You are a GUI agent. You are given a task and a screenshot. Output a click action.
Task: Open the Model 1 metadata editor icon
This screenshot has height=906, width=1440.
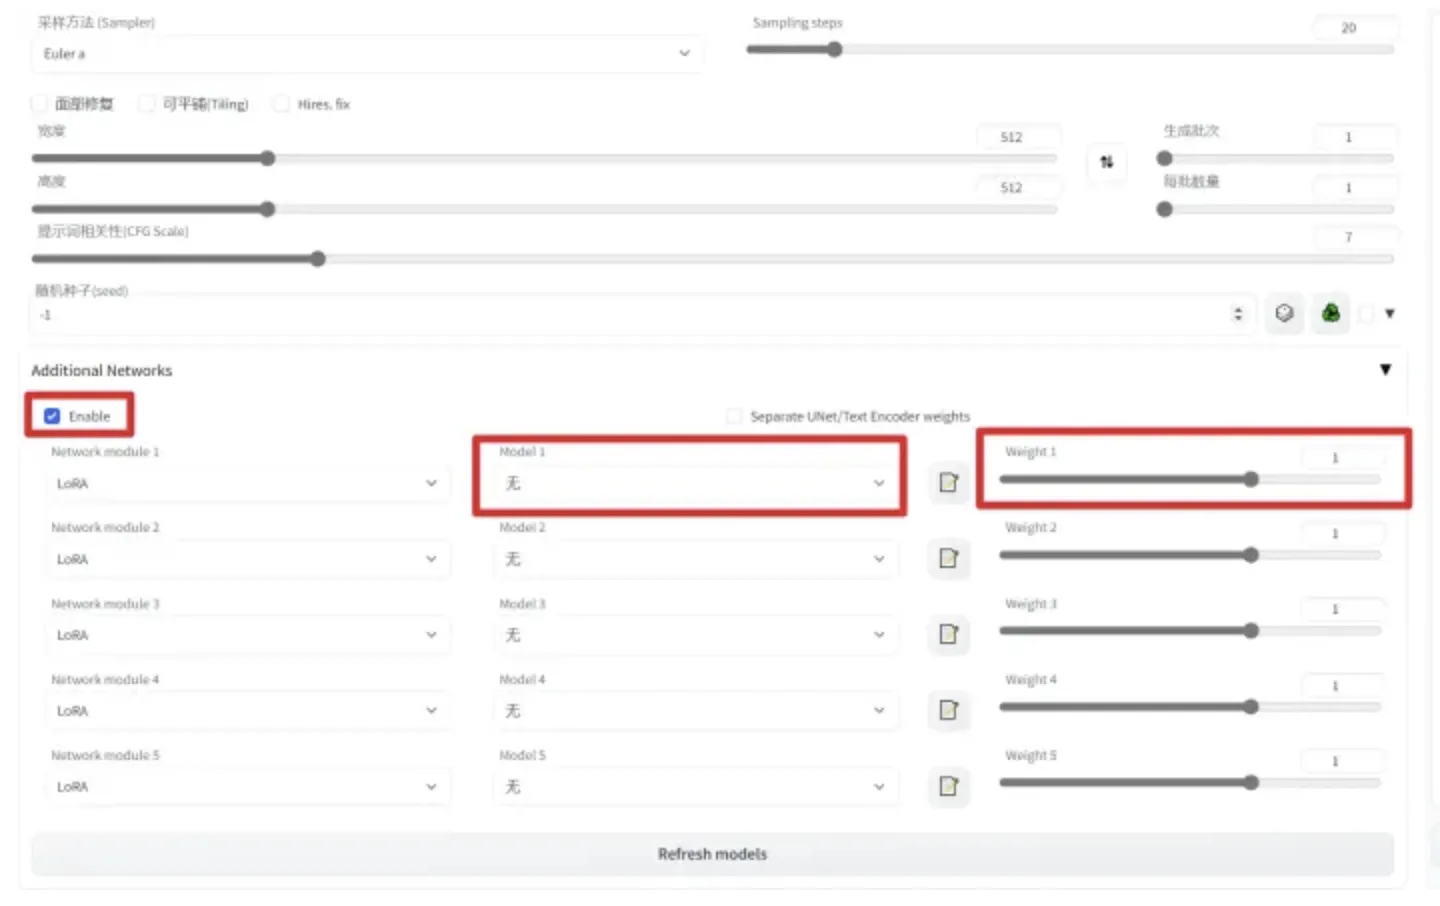948,483
